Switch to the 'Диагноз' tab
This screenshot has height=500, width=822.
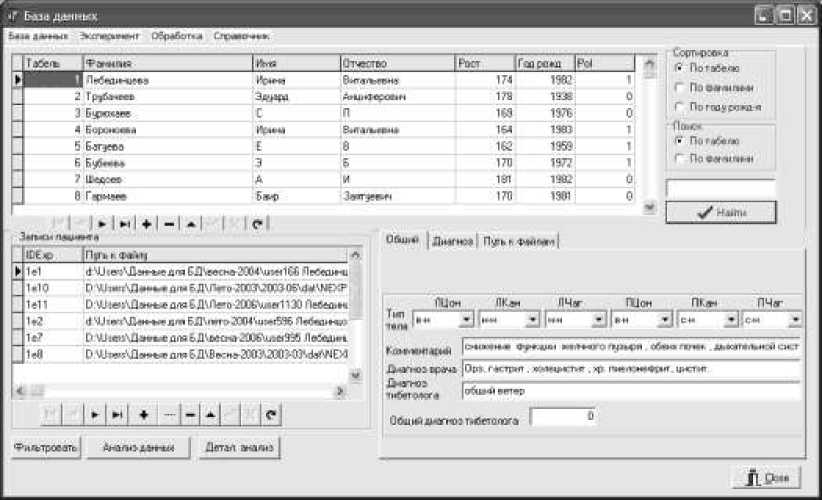coord(452,241)
